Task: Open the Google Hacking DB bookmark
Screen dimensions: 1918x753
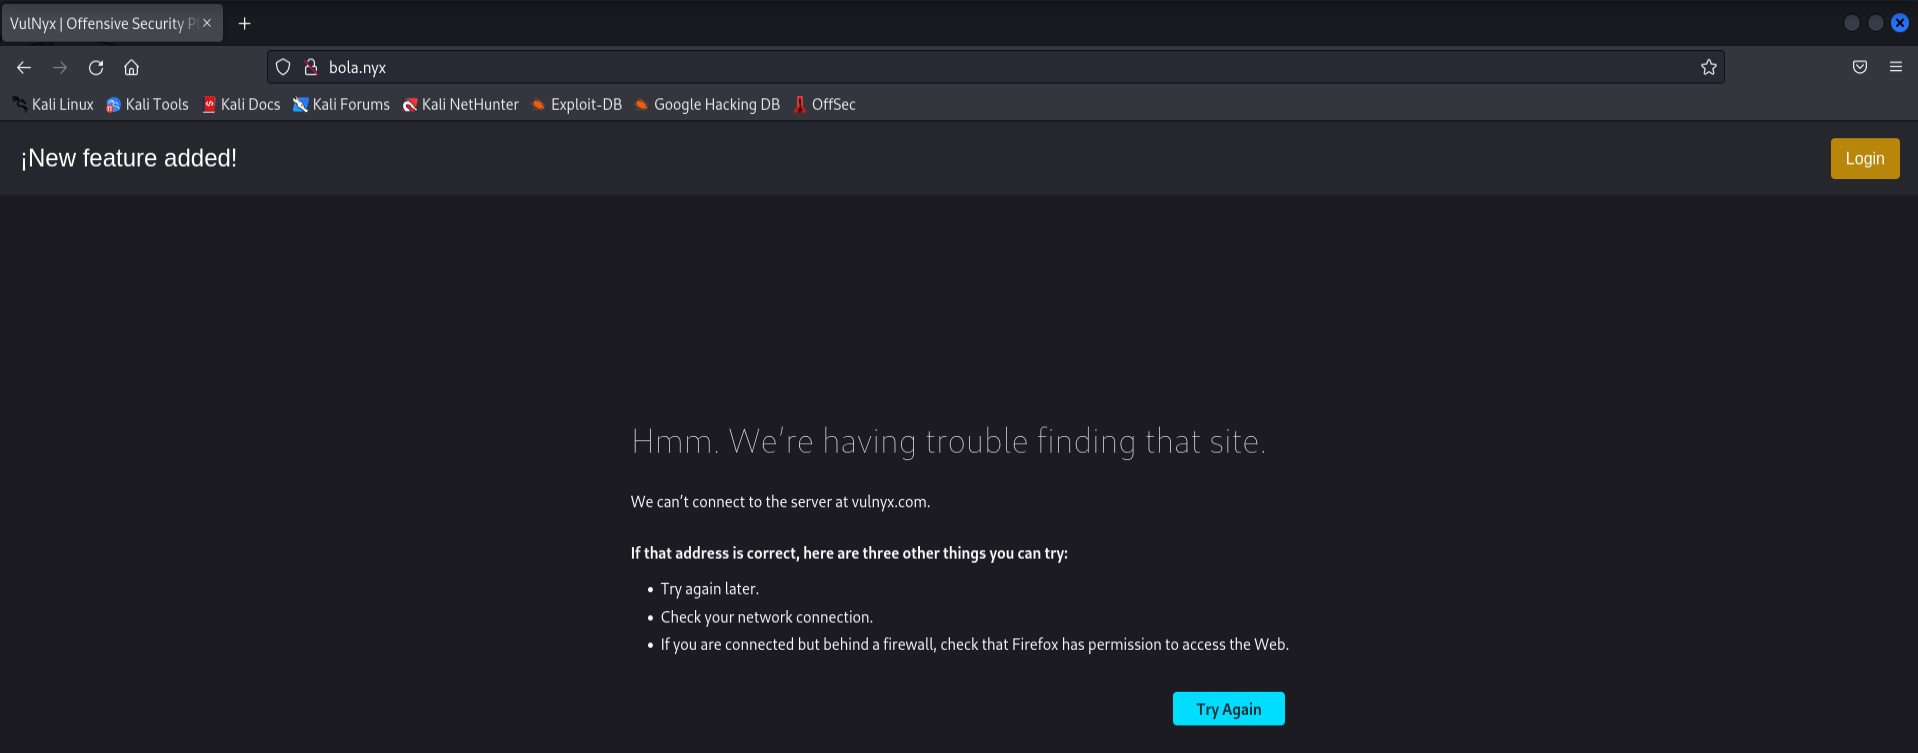Action: point(707,104)
